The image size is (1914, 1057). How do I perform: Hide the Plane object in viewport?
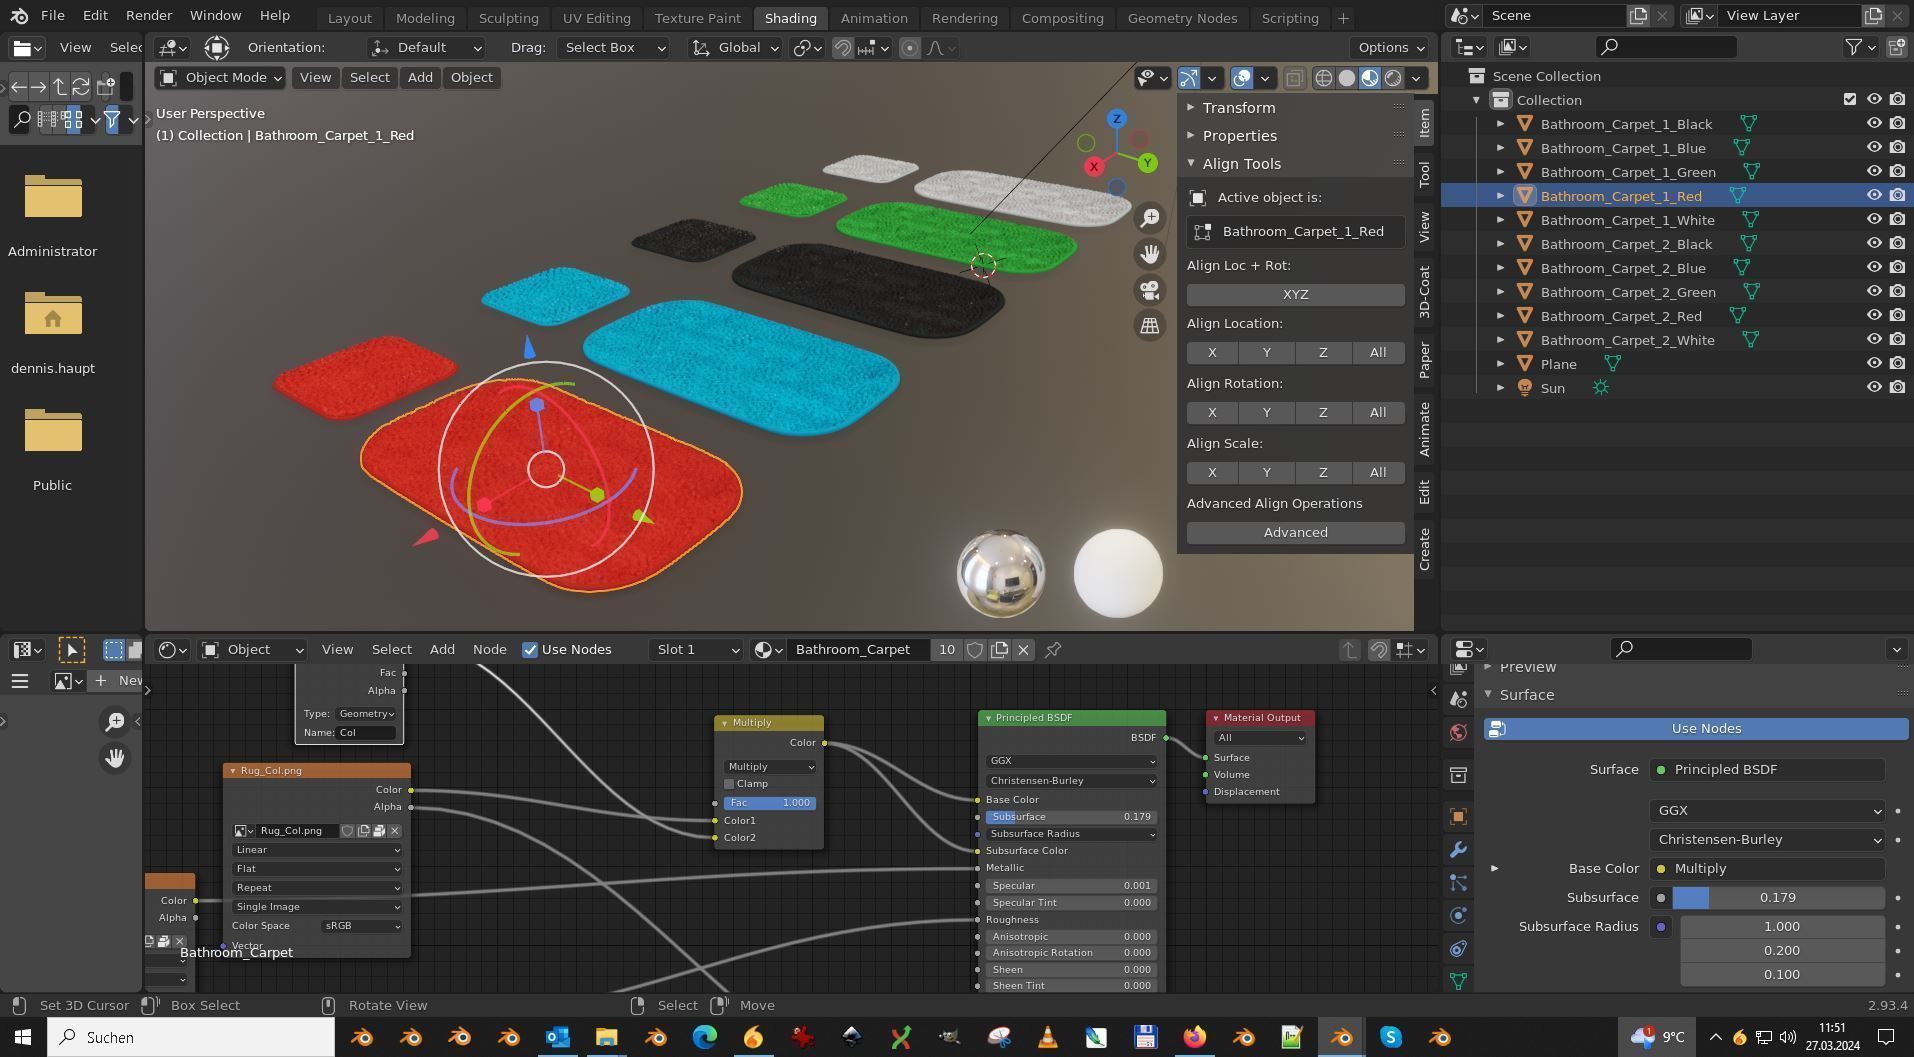tap(1874, 364)
